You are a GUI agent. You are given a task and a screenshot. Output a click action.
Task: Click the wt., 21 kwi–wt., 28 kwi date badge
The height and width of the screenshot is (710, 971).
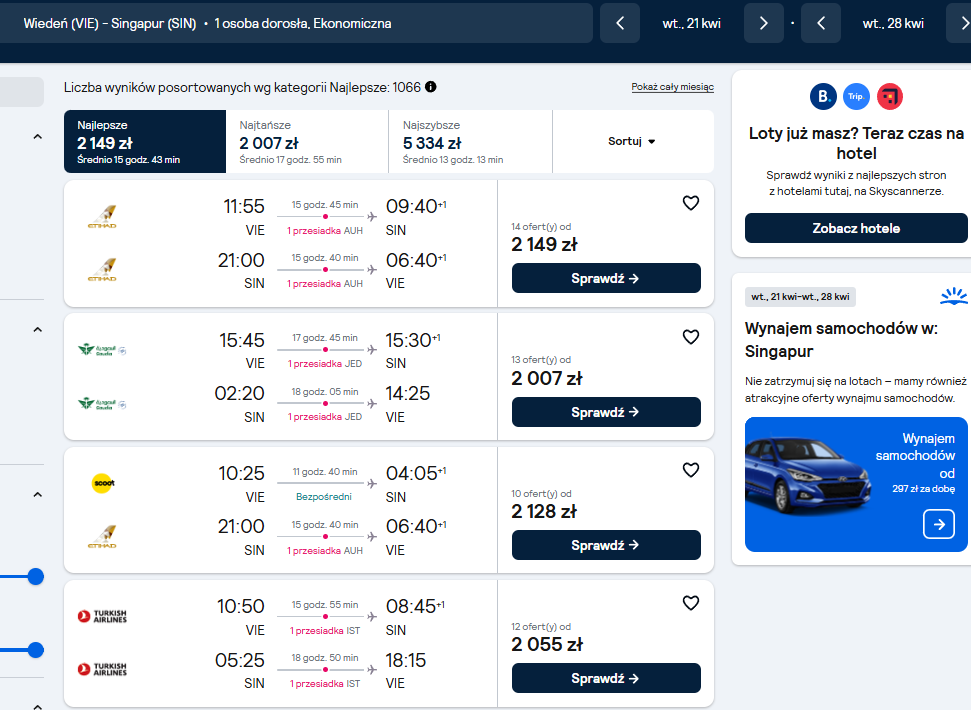(800, 297)
